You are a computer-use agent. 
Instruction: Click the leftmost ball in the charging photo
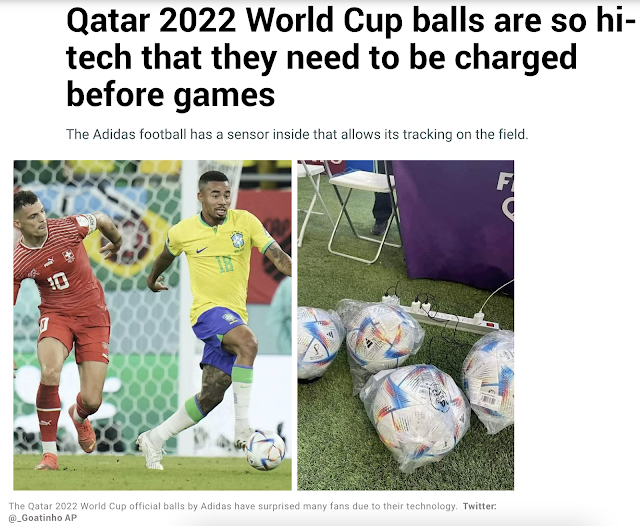(318, 343)
